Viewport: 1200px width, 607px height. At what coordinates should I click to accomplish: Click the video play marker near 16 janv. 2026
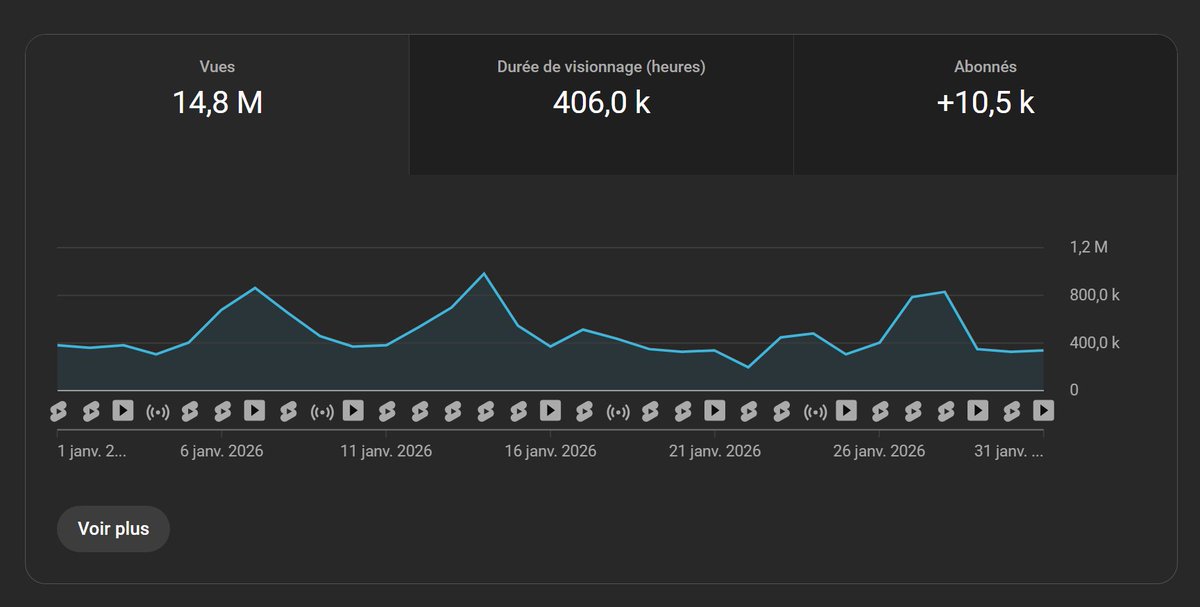click(x=550, y=410)
